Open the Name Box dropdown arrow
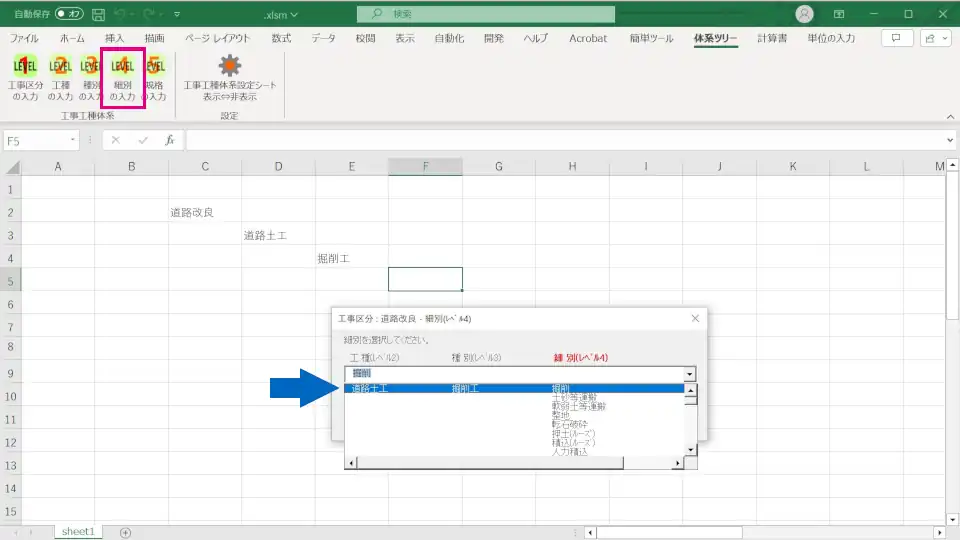960x540 pixels. pyautogui.click(x=73, y=140)
